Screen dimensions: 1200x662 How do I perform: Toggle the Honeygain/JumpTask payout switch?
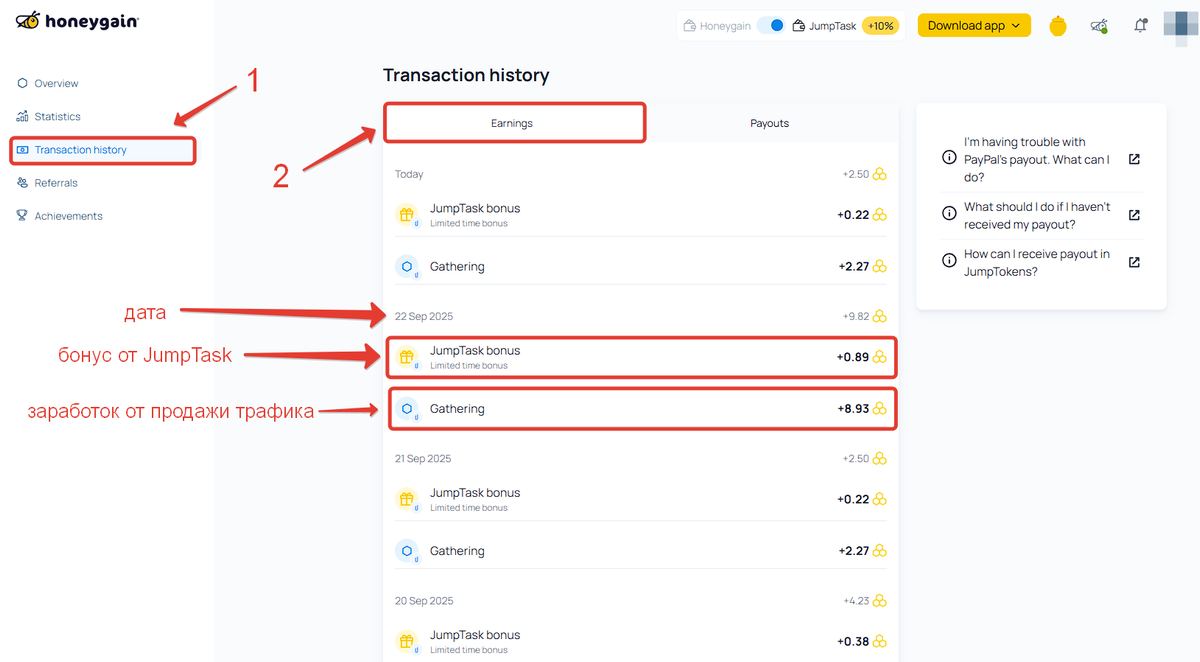click(770, 26)
